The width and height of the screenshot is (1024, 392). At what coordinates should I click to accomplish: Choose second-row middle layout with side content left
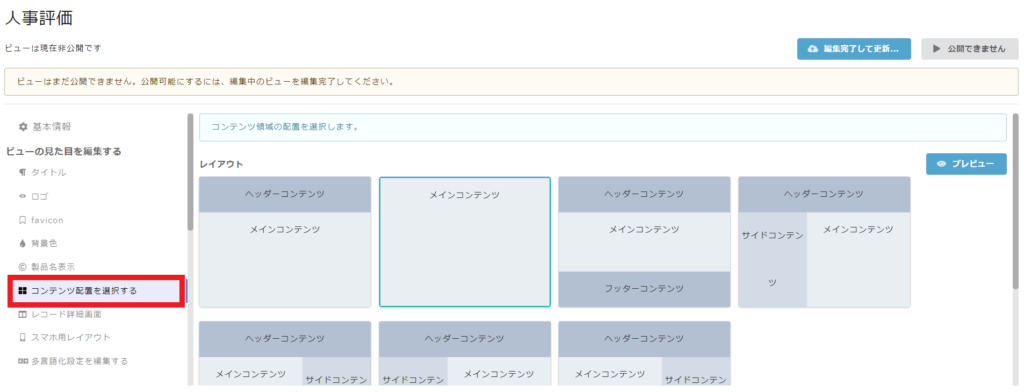point(464,353)
